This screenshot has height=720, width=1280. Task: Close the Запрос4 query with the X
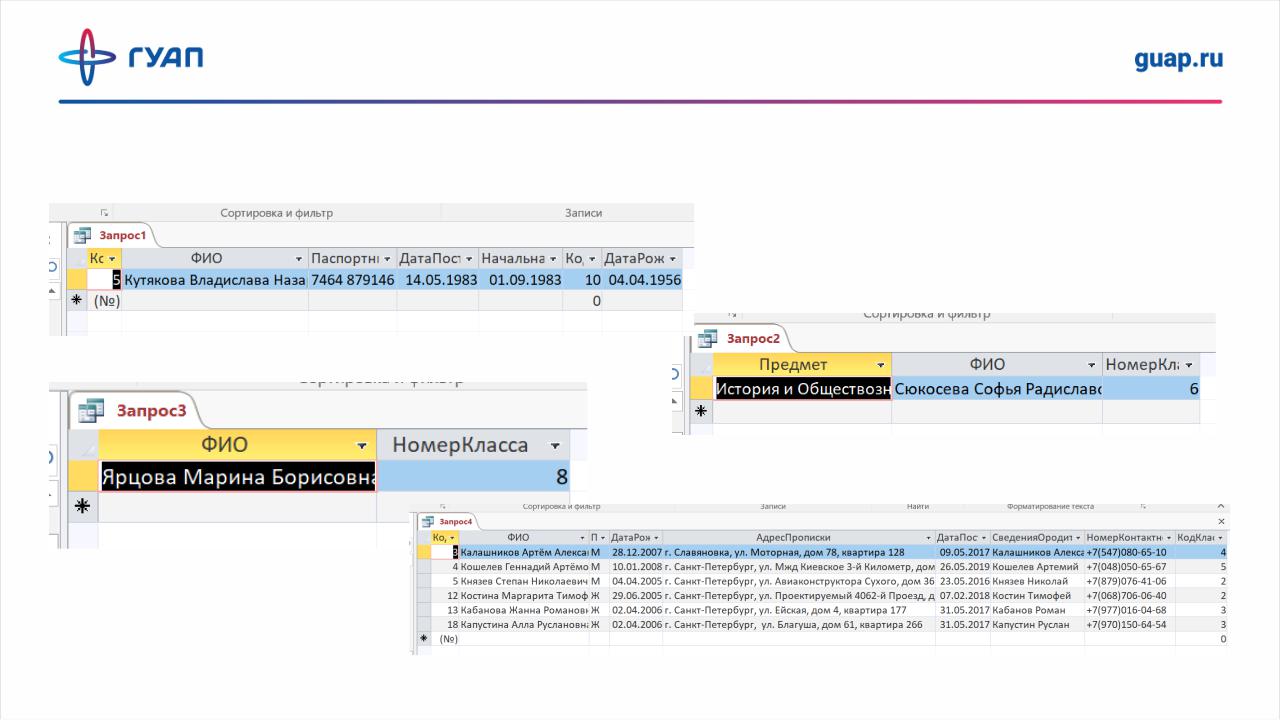[1221, 522]
